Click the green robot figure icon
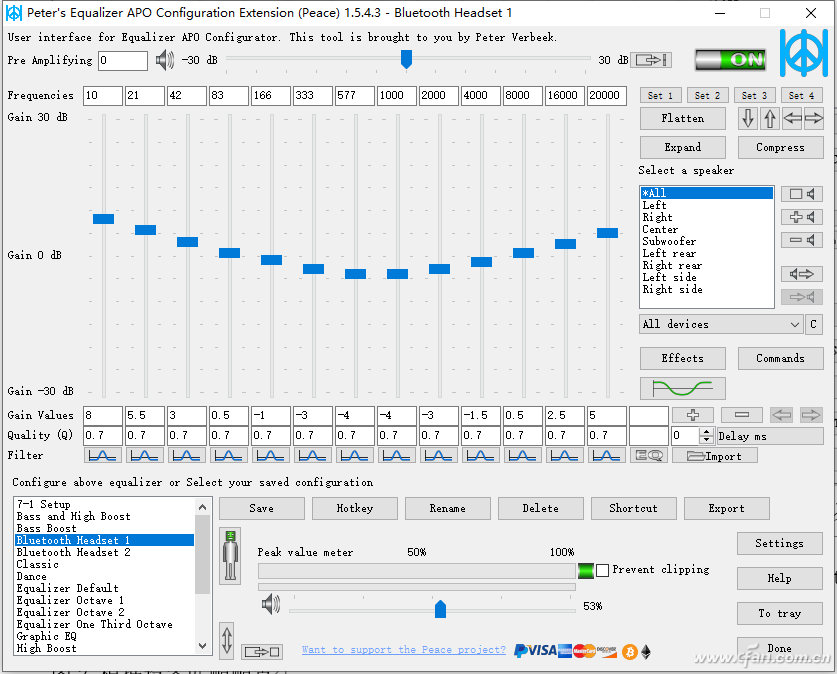The width and height of the screenshot is (837, 674). (230, 556)
